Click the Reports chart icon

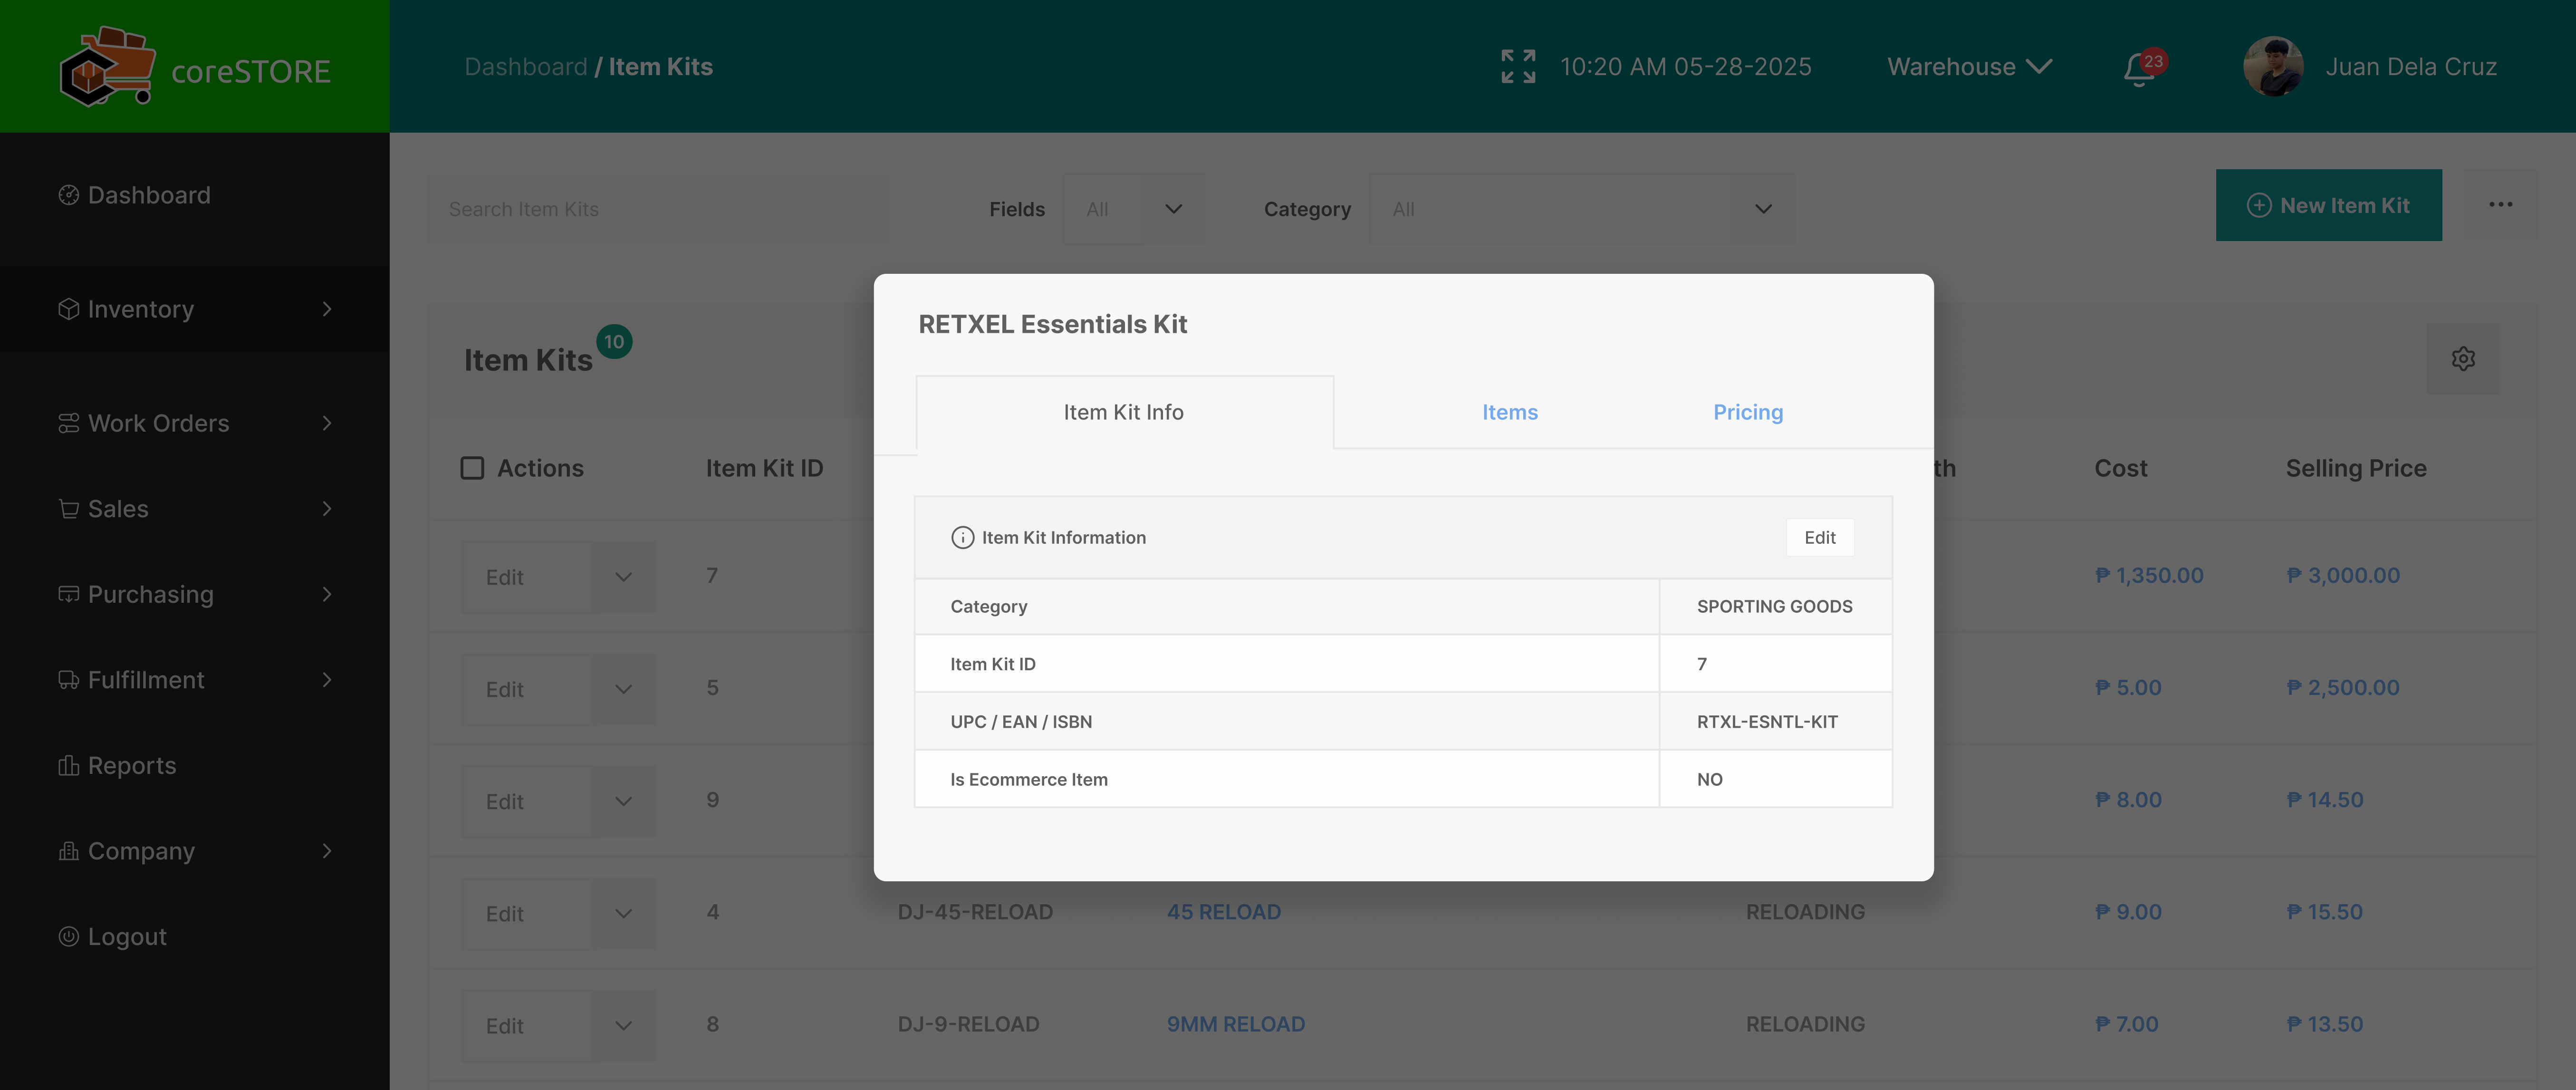pyautogui.click(x=68, y=766)
